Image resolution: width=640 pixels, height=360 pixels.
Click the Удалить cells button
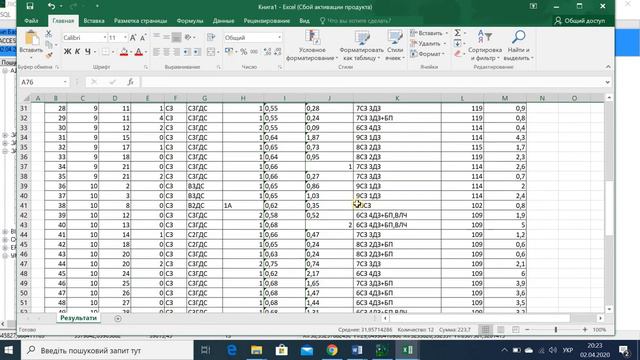(x=428, y=43)
